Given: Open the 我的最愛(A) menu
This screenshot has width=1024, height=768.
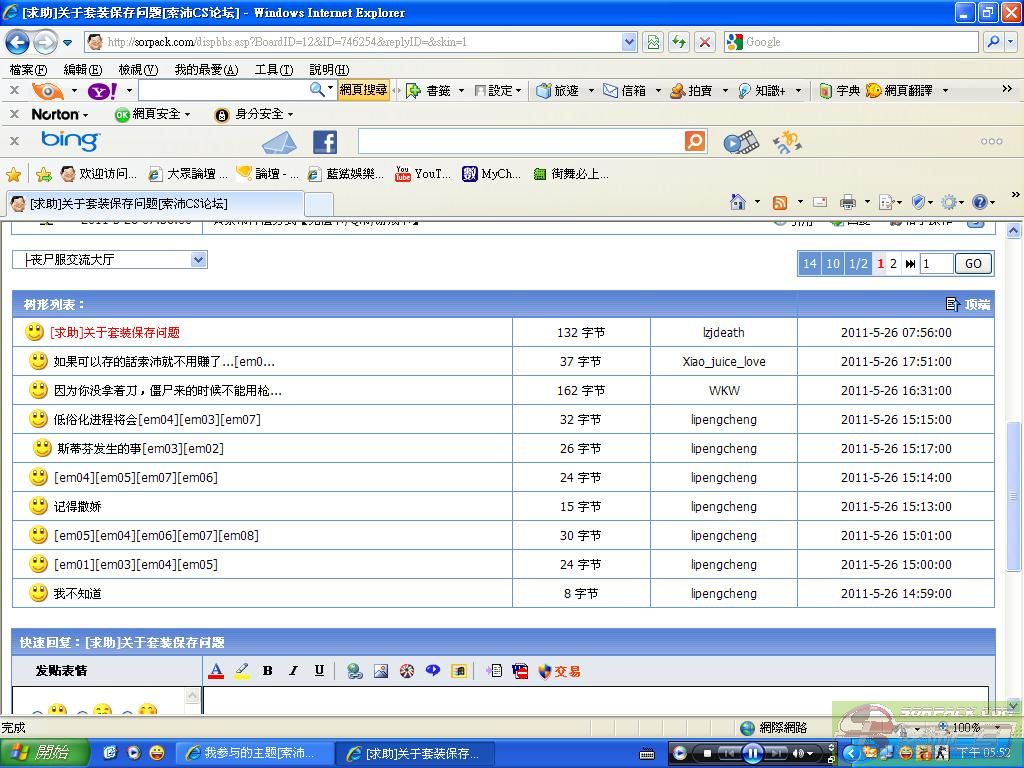Looking at the screenshot, I should point(206,70).
